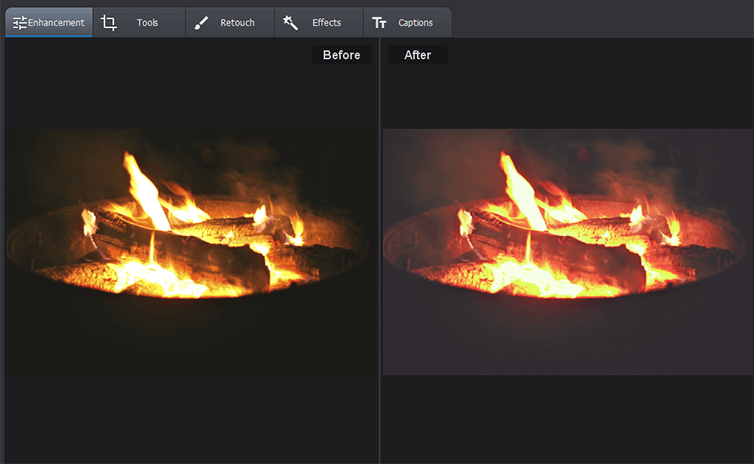Switch to the Tools tab
Viewport: 754px width, 464px height.
click(139, 22)
